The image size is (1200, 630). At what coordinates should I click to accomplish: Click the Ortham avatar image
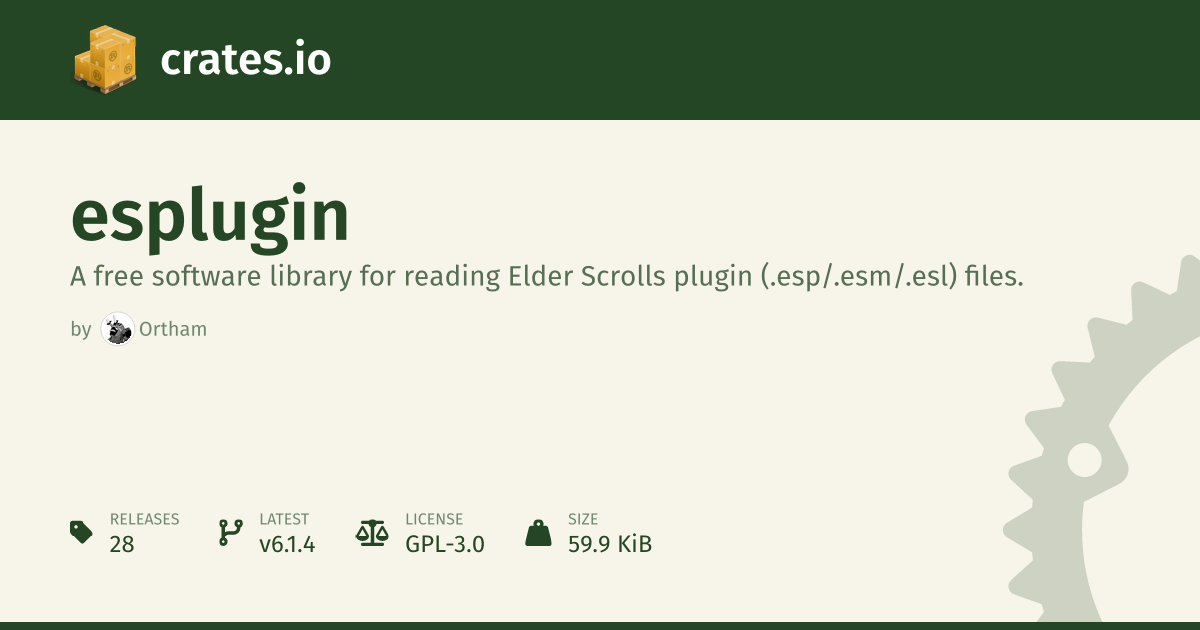pos(117,329)
